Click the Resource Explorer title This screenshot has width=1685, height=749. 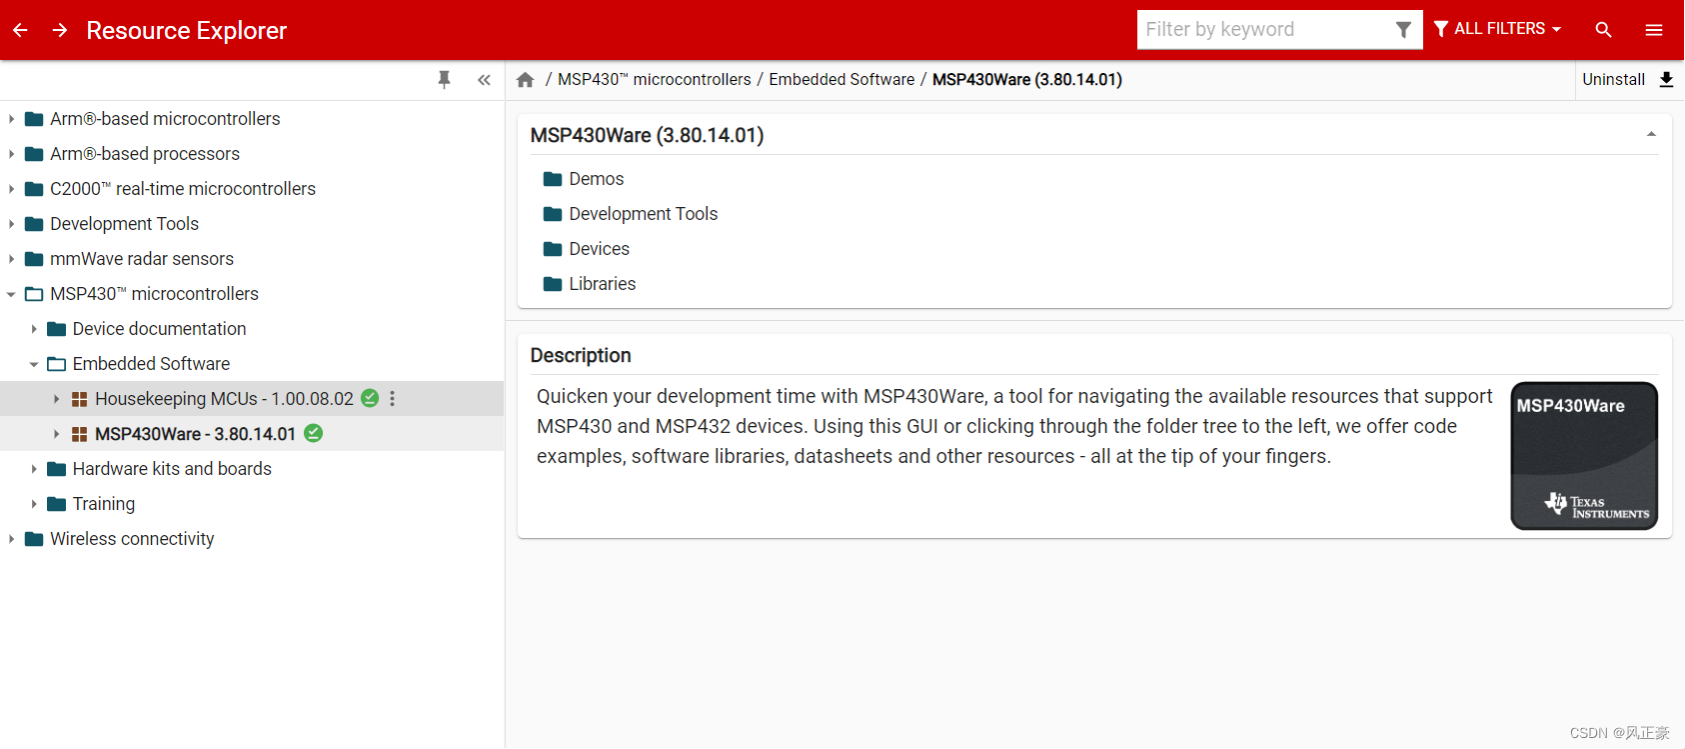(187, 30)
